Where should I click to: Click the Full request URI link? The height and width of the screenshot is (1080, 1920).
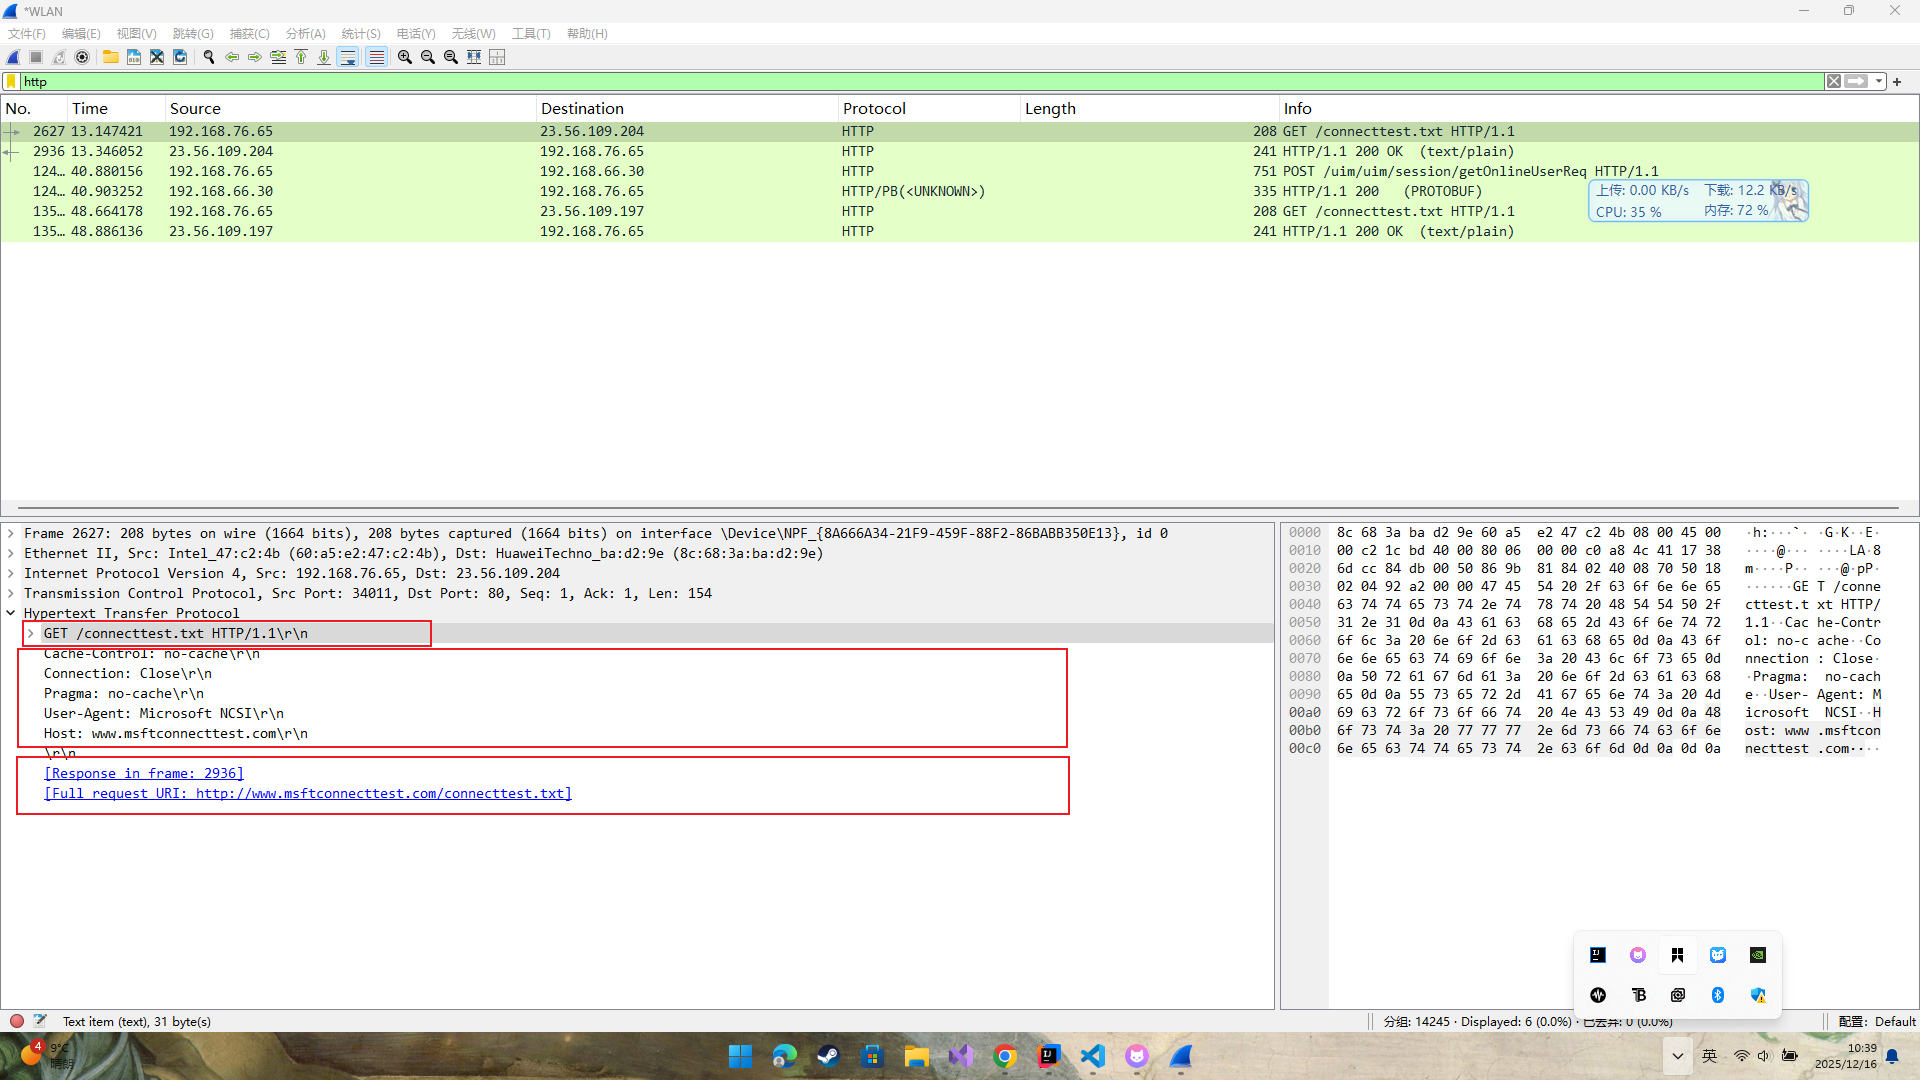[x=307, y=793]
